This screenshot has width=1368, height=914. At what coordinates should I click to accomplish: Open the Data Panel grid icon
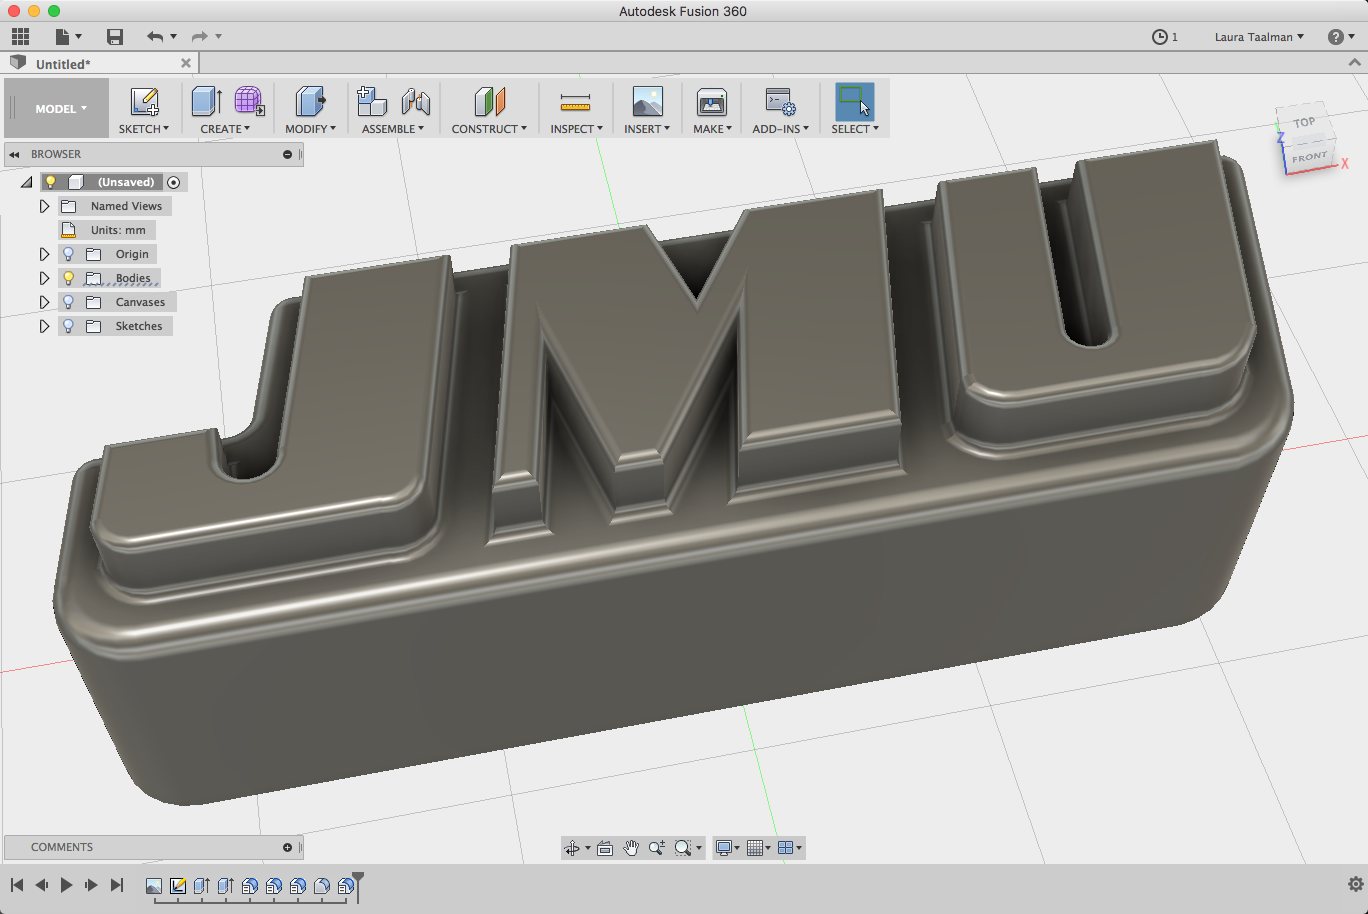pyautogui.click(x=20, y=37)
